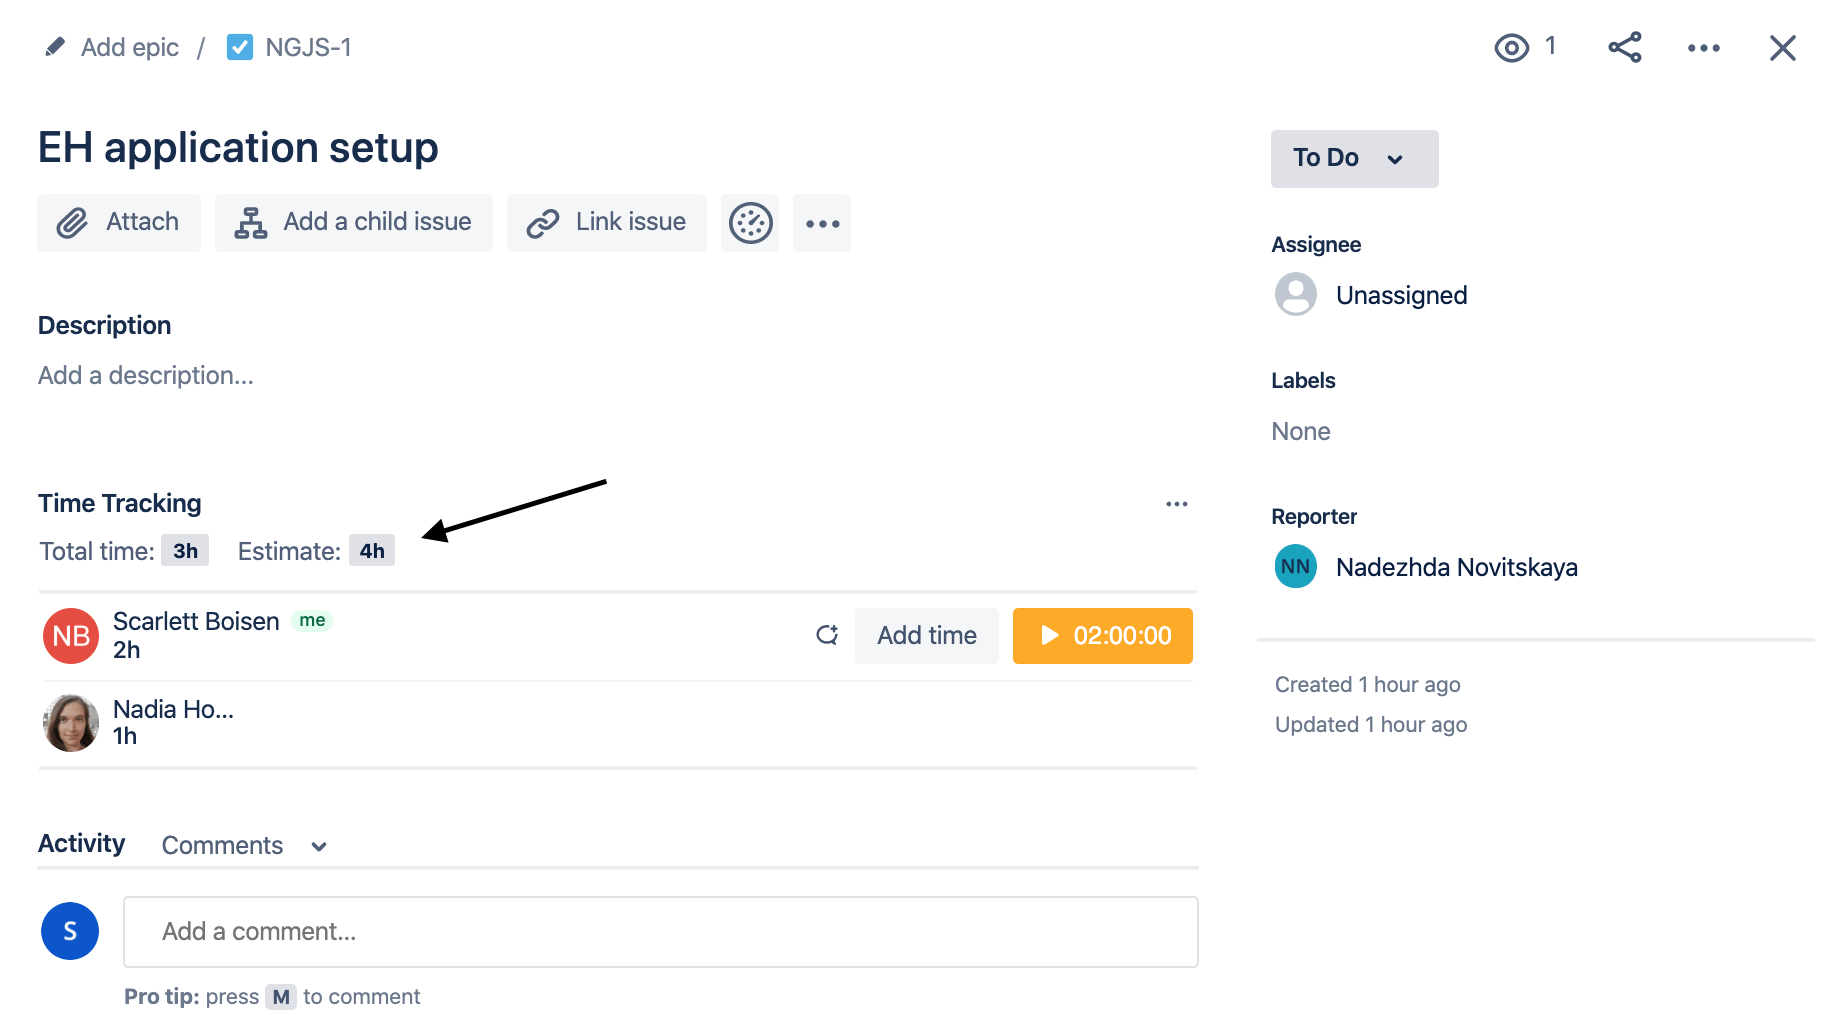Click the Link issue button
This screenshot has height=1032, width=1846.
[x=607, y=222]
